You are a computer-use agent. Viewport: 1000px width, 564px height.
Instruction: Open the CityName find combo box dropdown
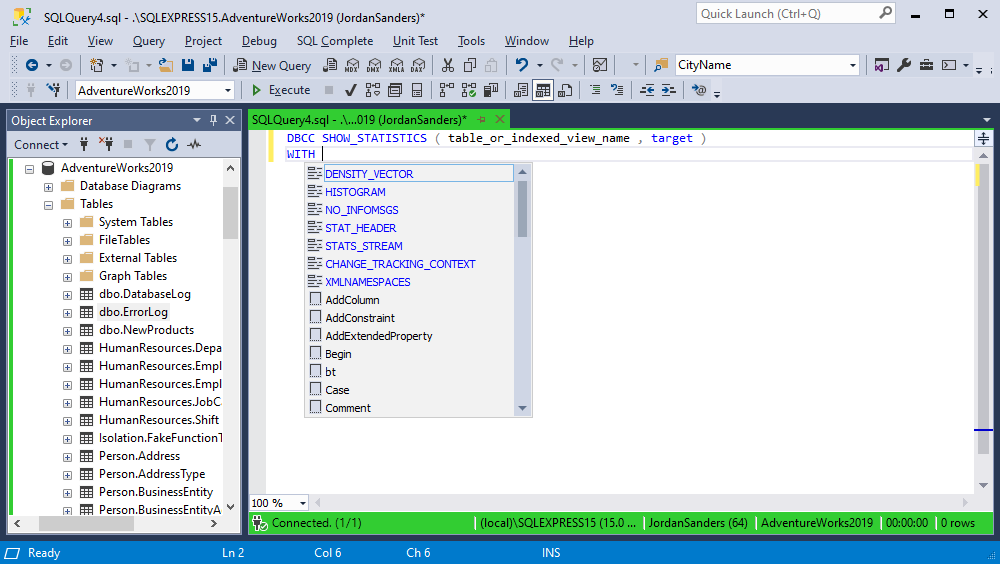pyautogui.click(x=853, y=65)
